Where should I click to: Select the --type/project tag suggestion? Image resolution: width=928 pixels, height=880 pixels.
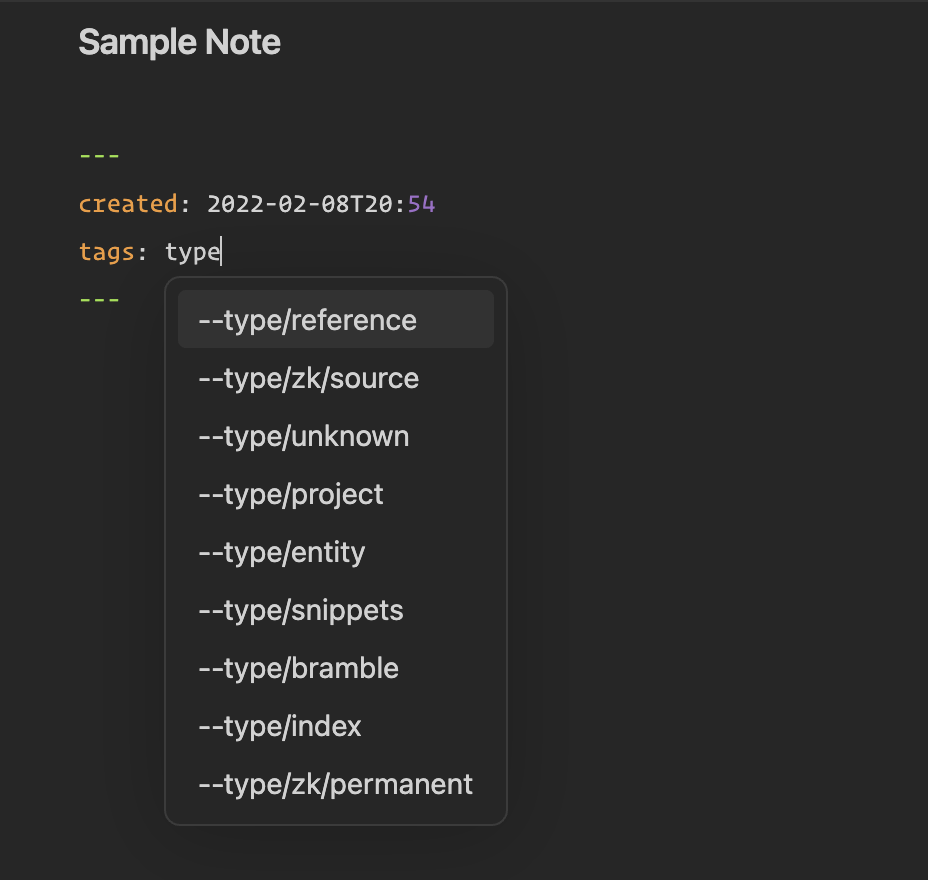pos(290,494)
